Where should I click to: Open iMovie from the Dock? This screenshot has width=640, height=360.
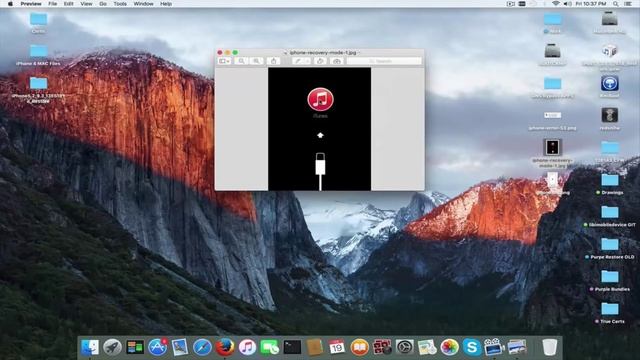pyautogui.click(x=494, y=347)
